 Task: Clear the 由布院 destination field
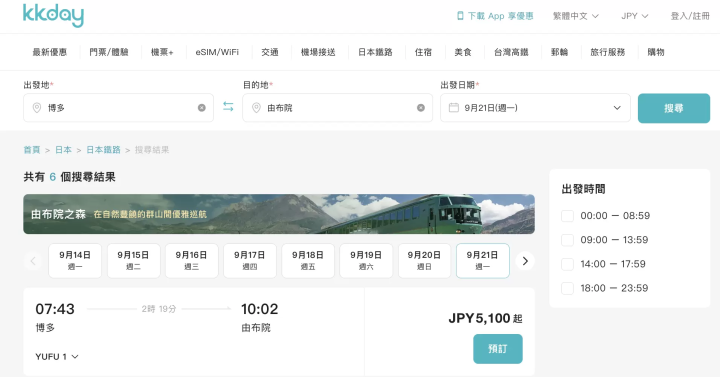tap(421, 108)
